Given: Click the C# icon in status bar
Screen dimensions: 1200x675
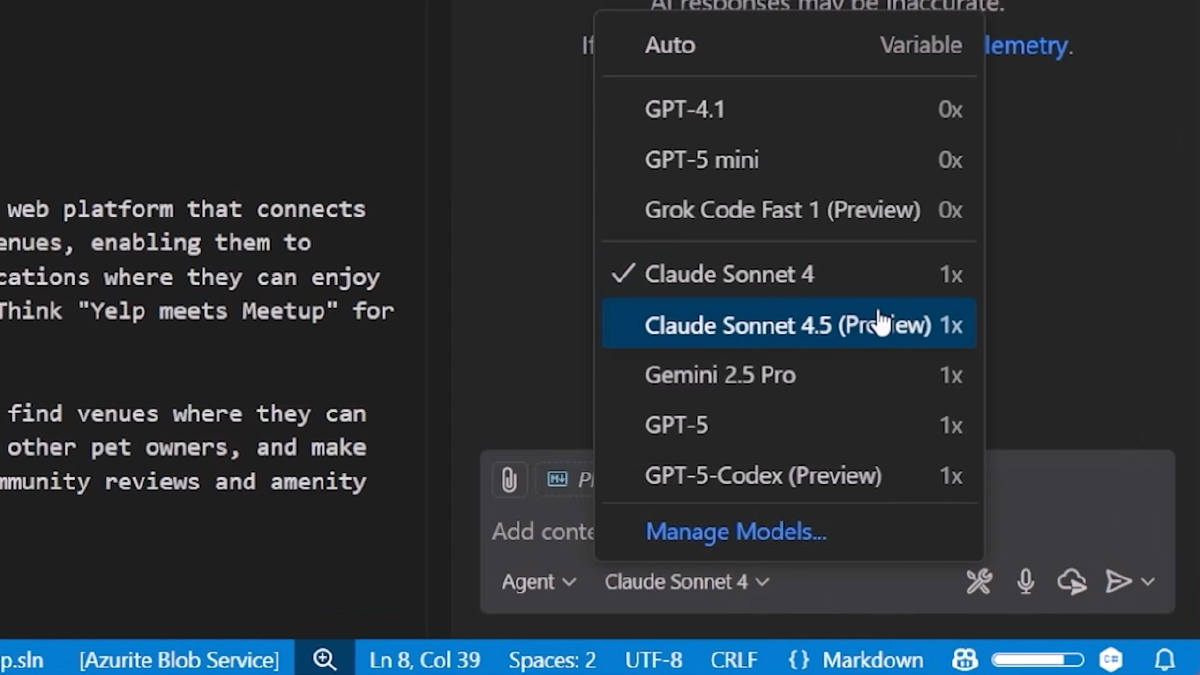Looking at the screenshot, I should (1111, 660).
